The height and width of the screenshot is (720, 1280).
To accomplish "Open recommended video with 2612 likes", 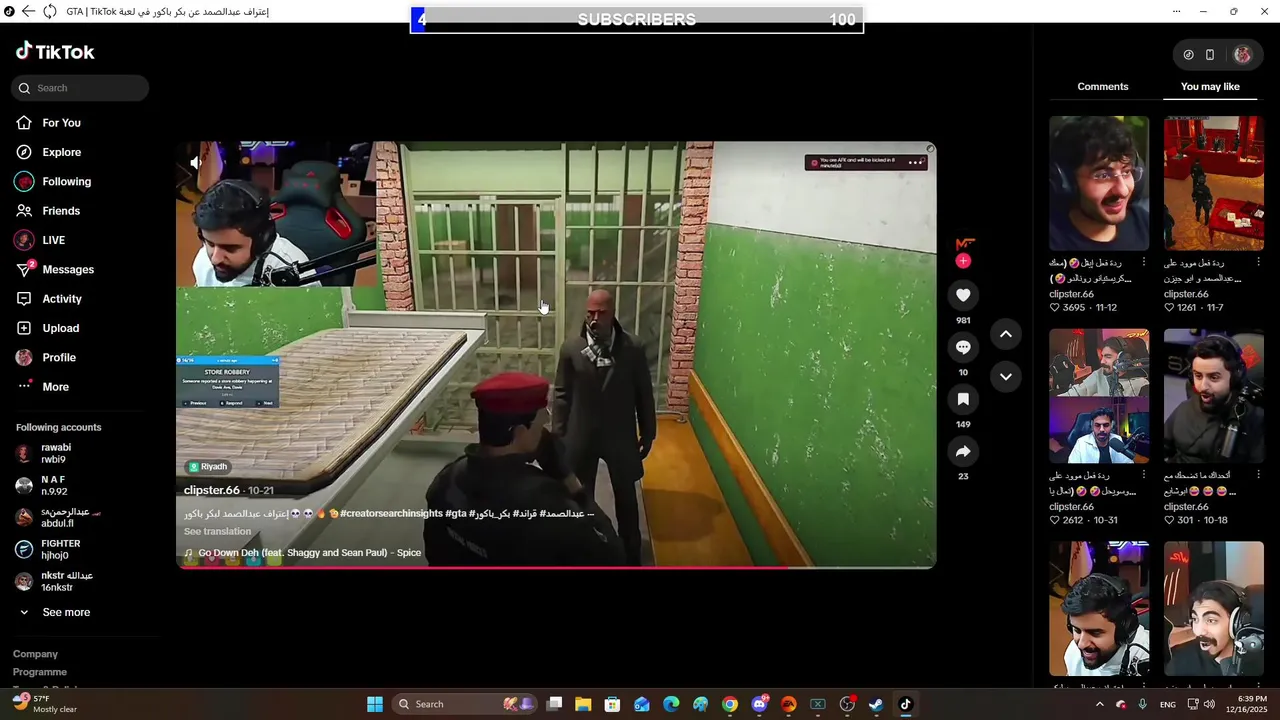I will pyautogui.click(x=1099, y=396).
